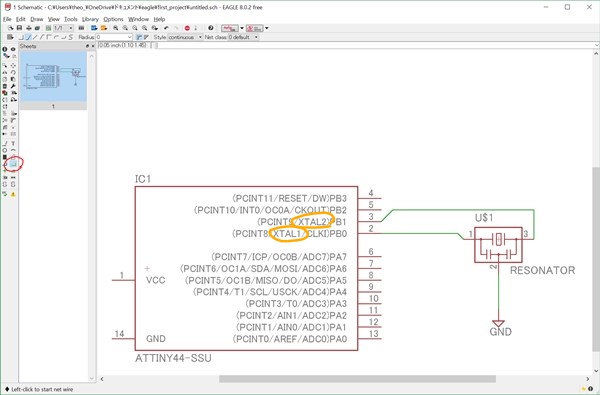Screen dimensions: 600x395
Task: Undock the Sheets panel with the pin
Action: (x=88, y=46)
